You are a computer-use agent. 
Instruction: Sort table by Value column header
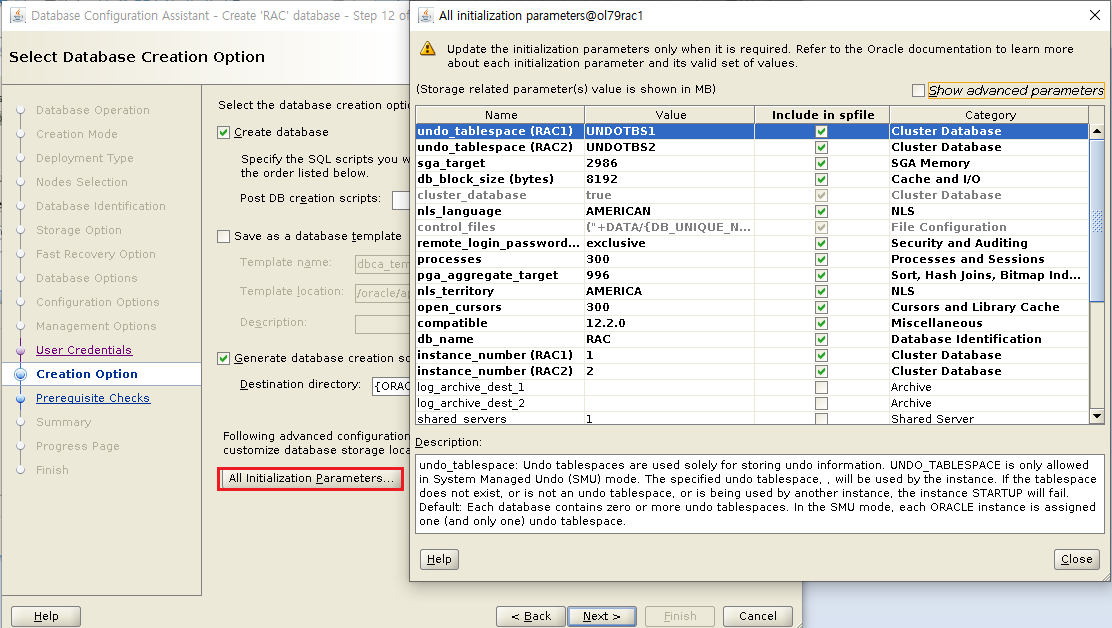click(x=670, y=115)
